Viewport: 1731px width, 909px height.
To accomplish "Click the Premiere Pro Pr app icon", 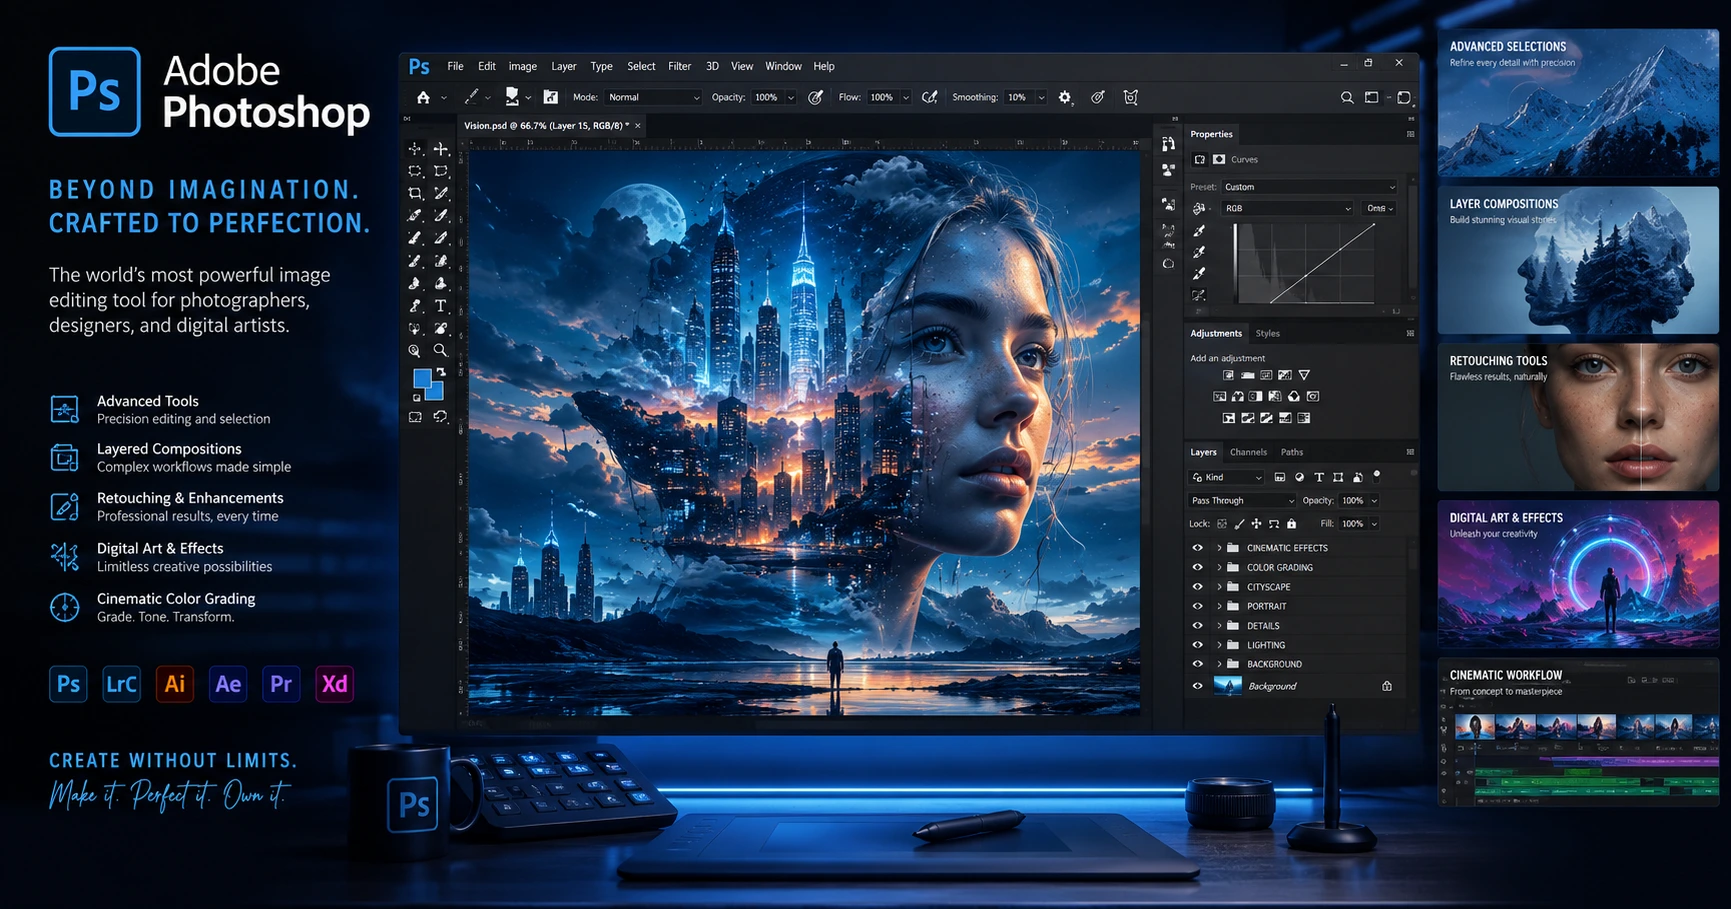I will [x=281, y=684].
